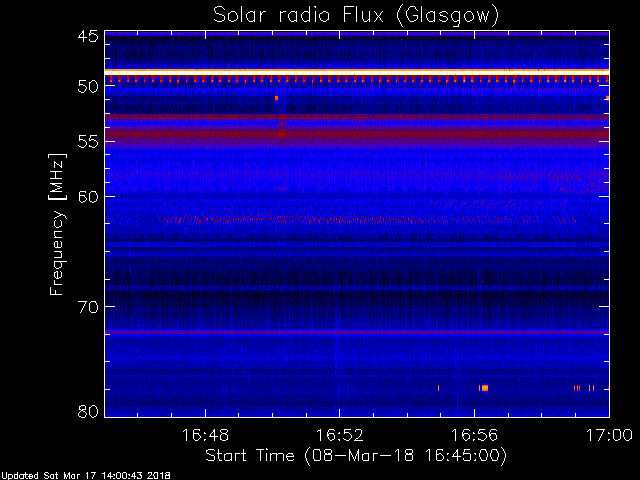Click the bright yellow-white band near 49 MHz
Screen dimensions: 640x480
point(357,72)
